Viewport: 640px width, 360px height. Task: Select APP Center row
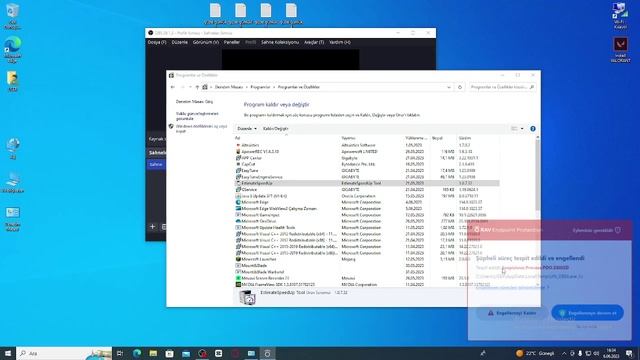point(367,158)
